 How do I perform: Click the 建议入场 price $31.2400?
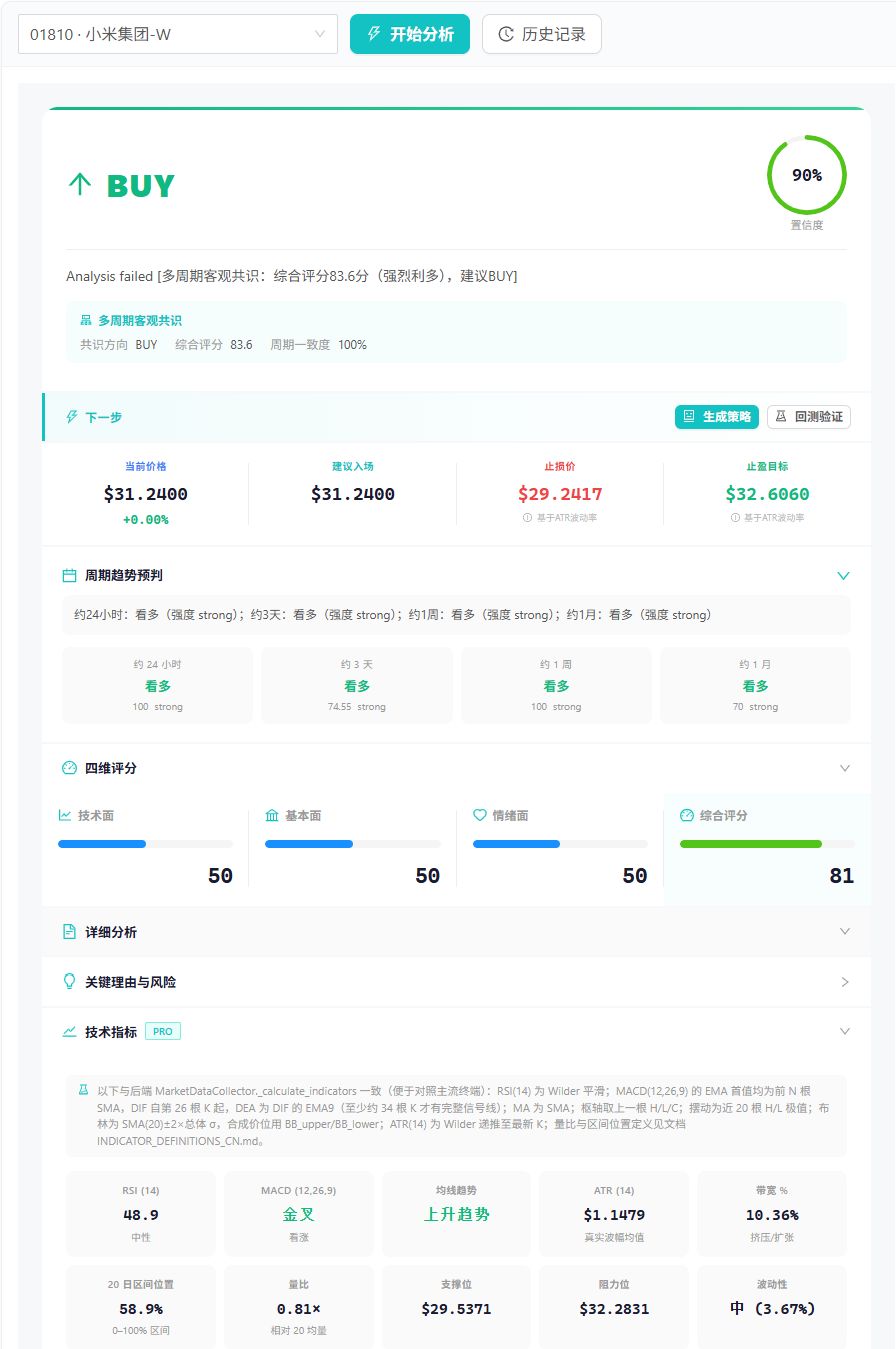pos(353,494)
